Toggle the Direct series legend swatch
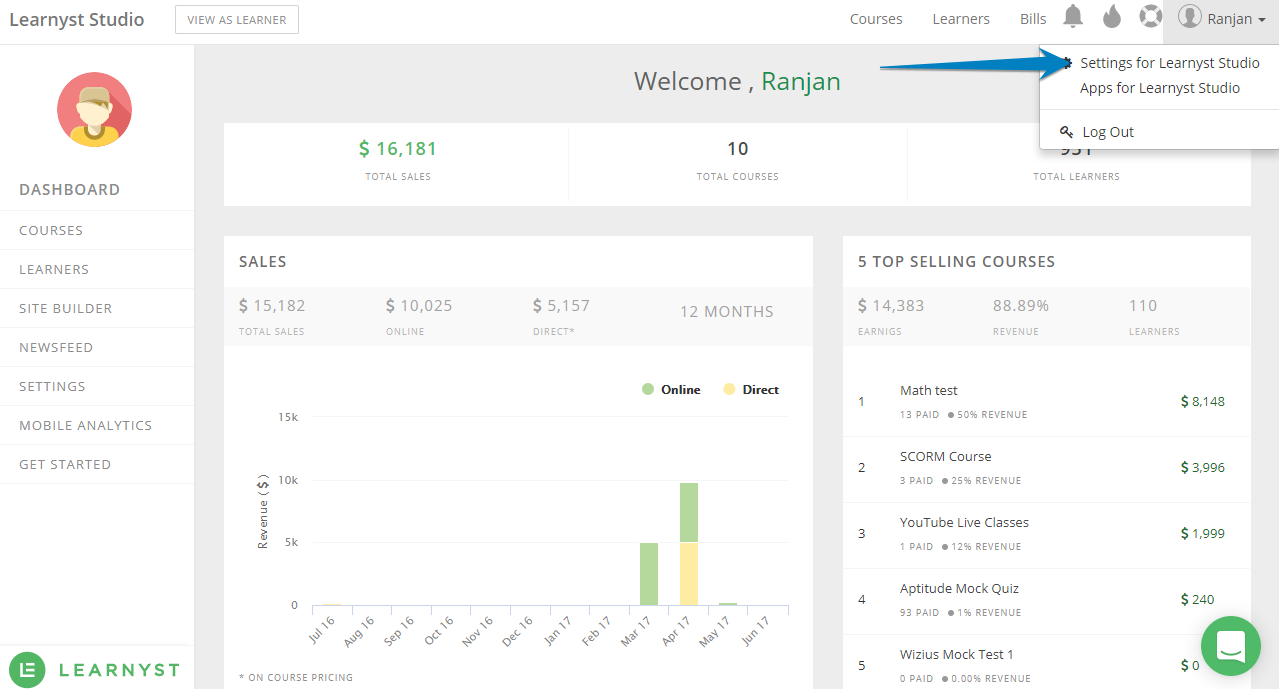The image size is (1279, 689). (730, 390)
